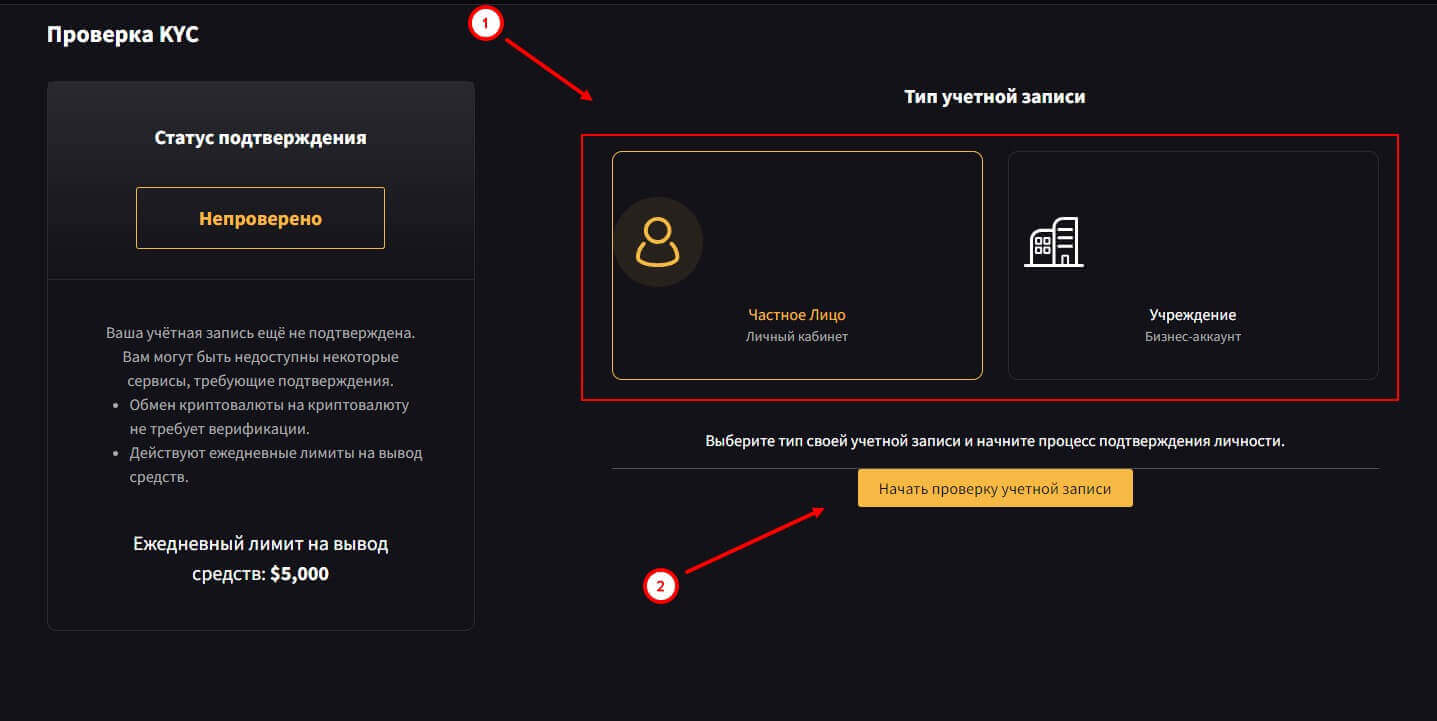Image resolution: width=1437 pixels, height=721 pixels.
Task: Click the "Проверка KYC" page heading
Action: click(123, 35)
